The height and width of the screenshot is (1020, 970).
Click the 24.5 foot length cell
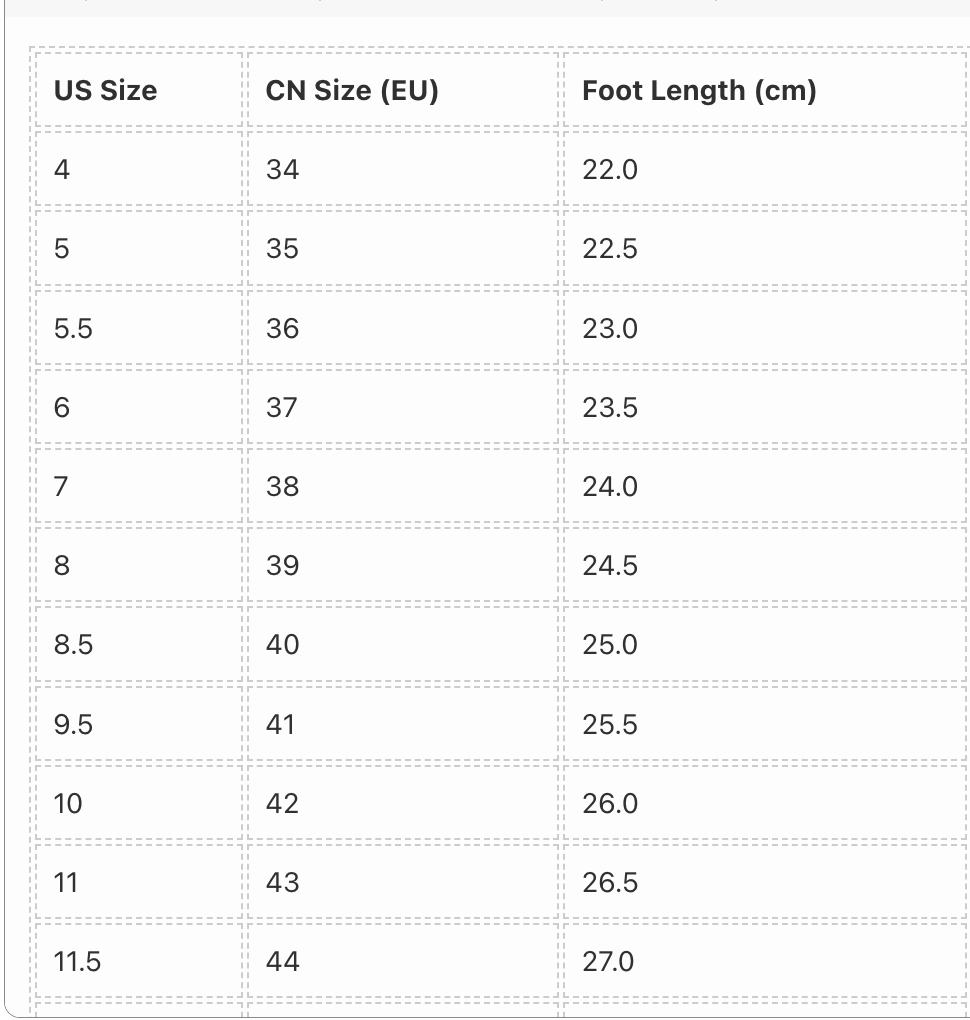coord(765,565)
